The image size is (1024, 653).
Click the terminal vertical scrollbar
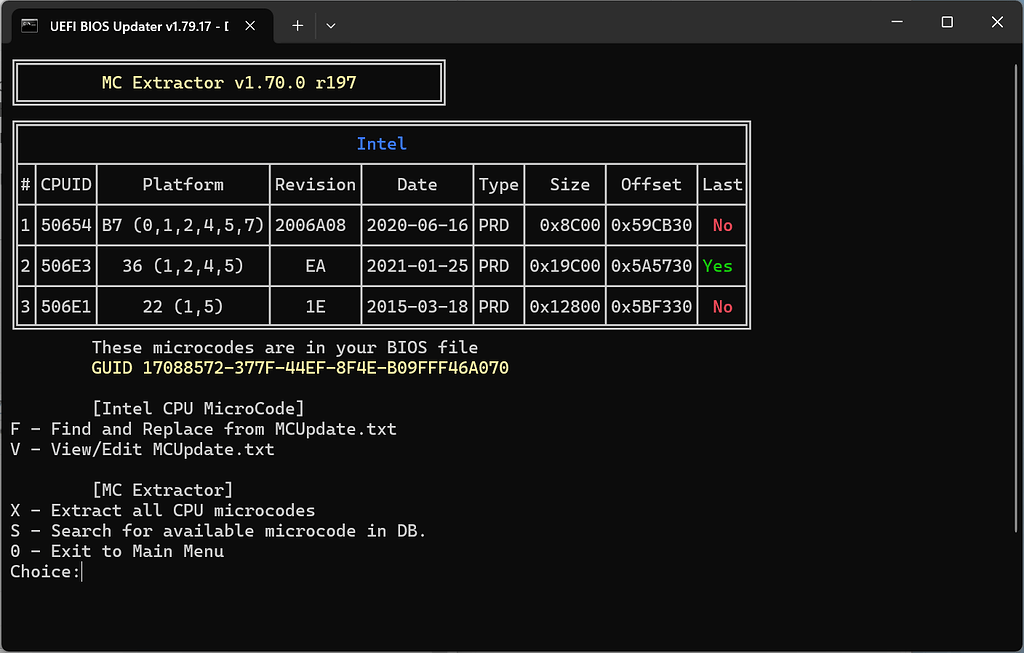[x=1017, y=298]
